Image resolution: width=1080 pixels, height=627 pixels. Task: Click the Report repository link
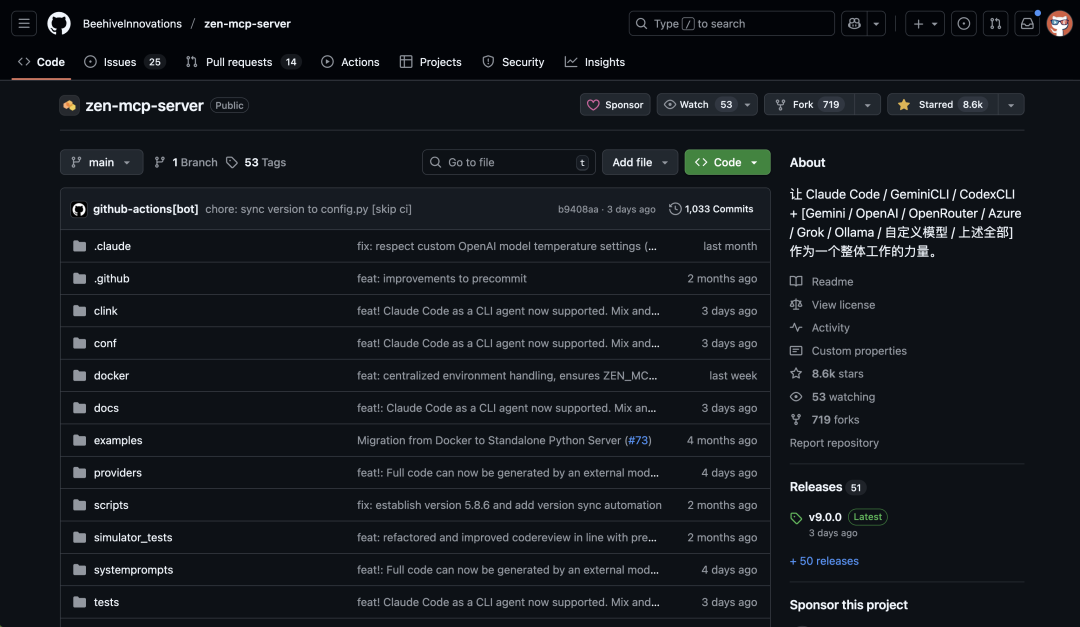coord(834,443)
